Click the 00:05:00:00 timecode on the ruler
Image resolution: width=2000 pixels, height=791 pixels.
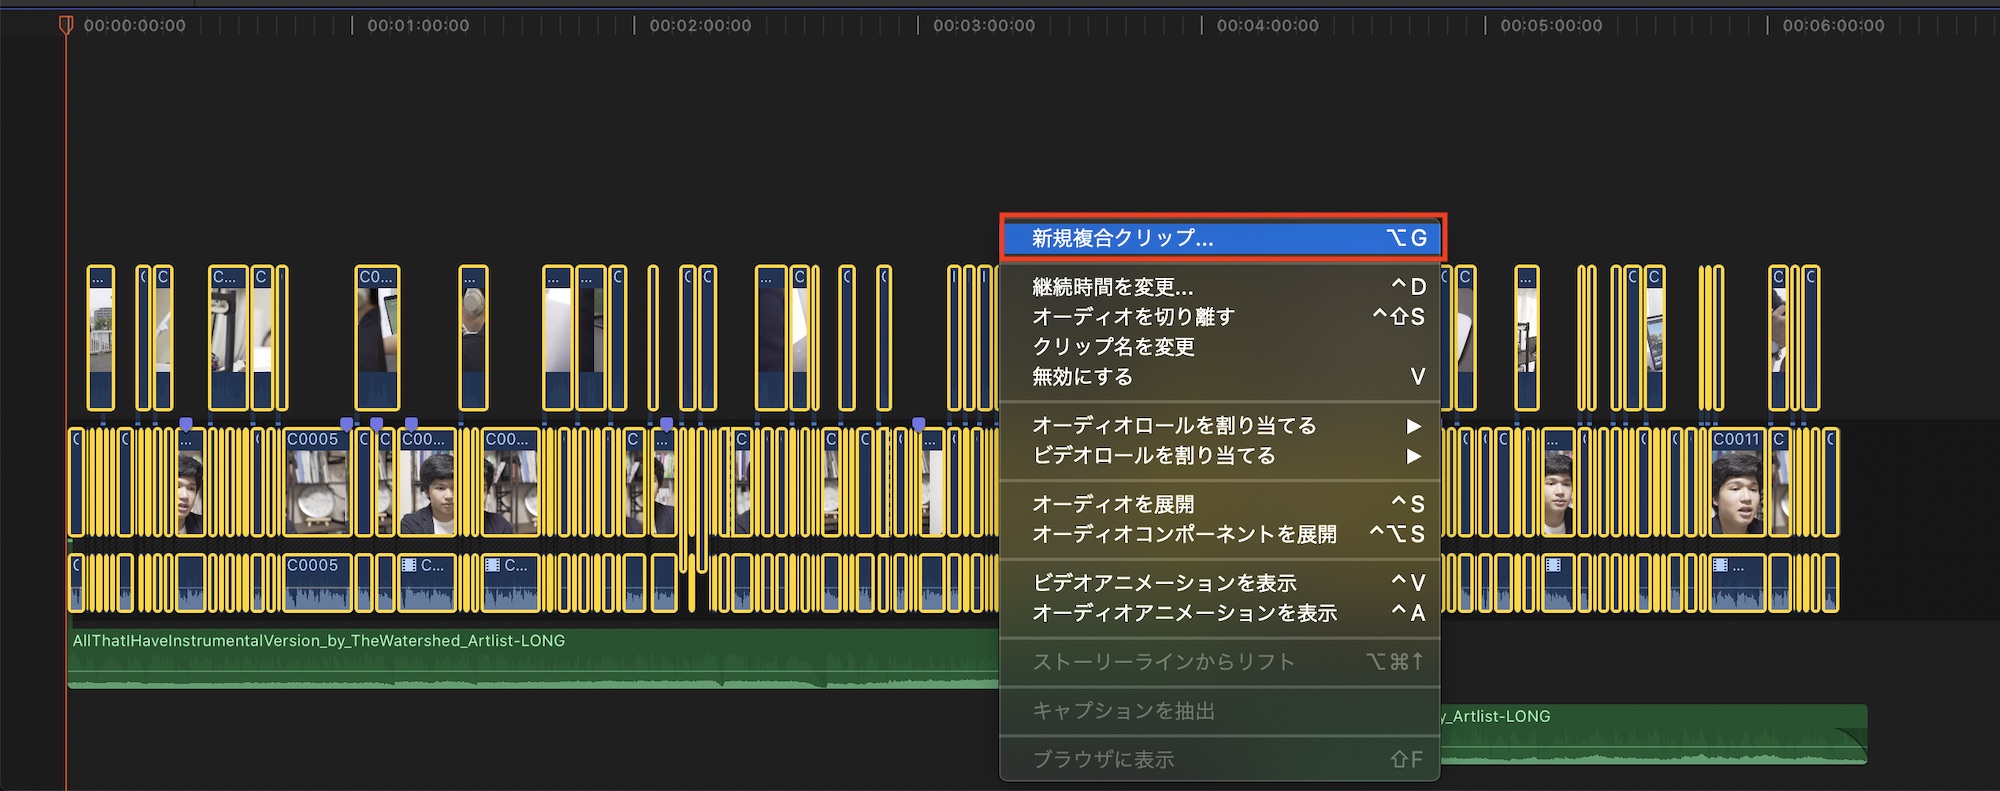point(1551,26)
